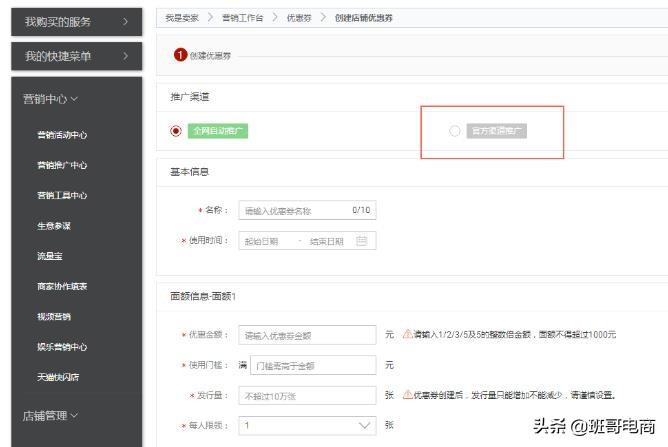Click the 基本信息 section heading
This screenshot has width=668, height=447.
click(x=190, y=172)
